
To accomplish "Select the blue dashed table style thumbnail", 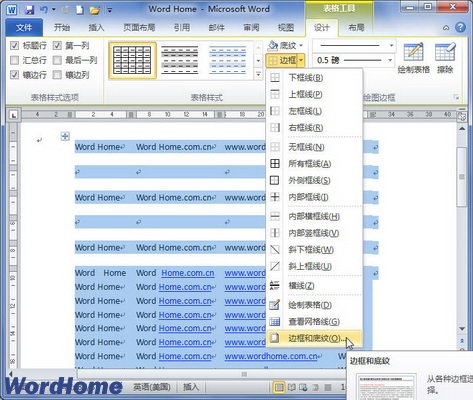I will [228, 60].
